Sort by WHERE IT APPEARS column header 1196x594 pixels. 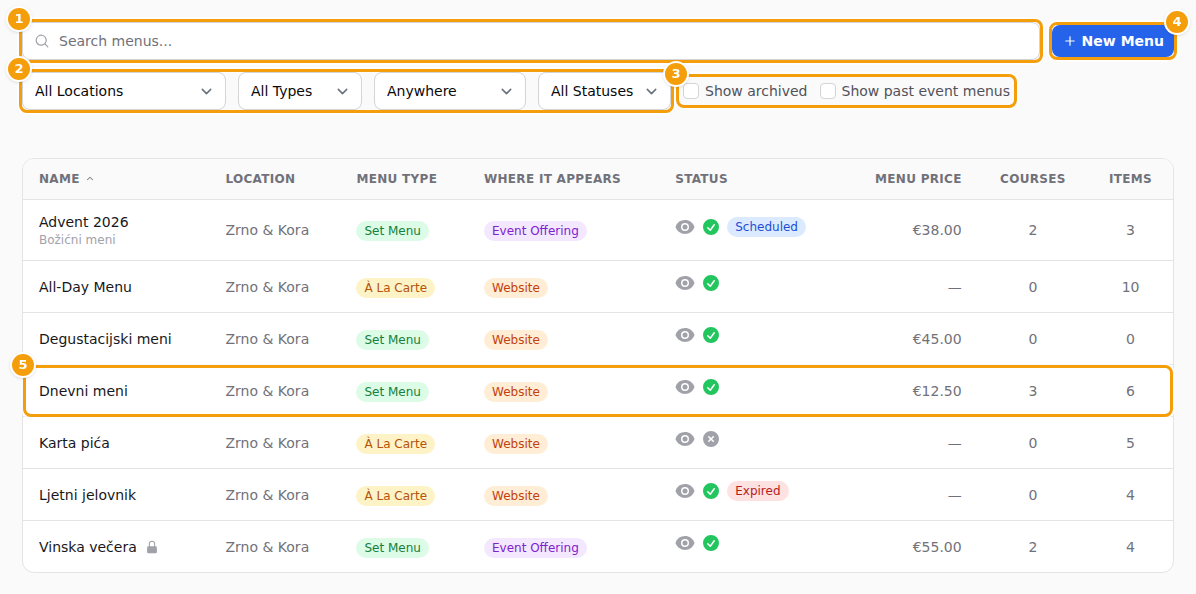tap(552, 179)
